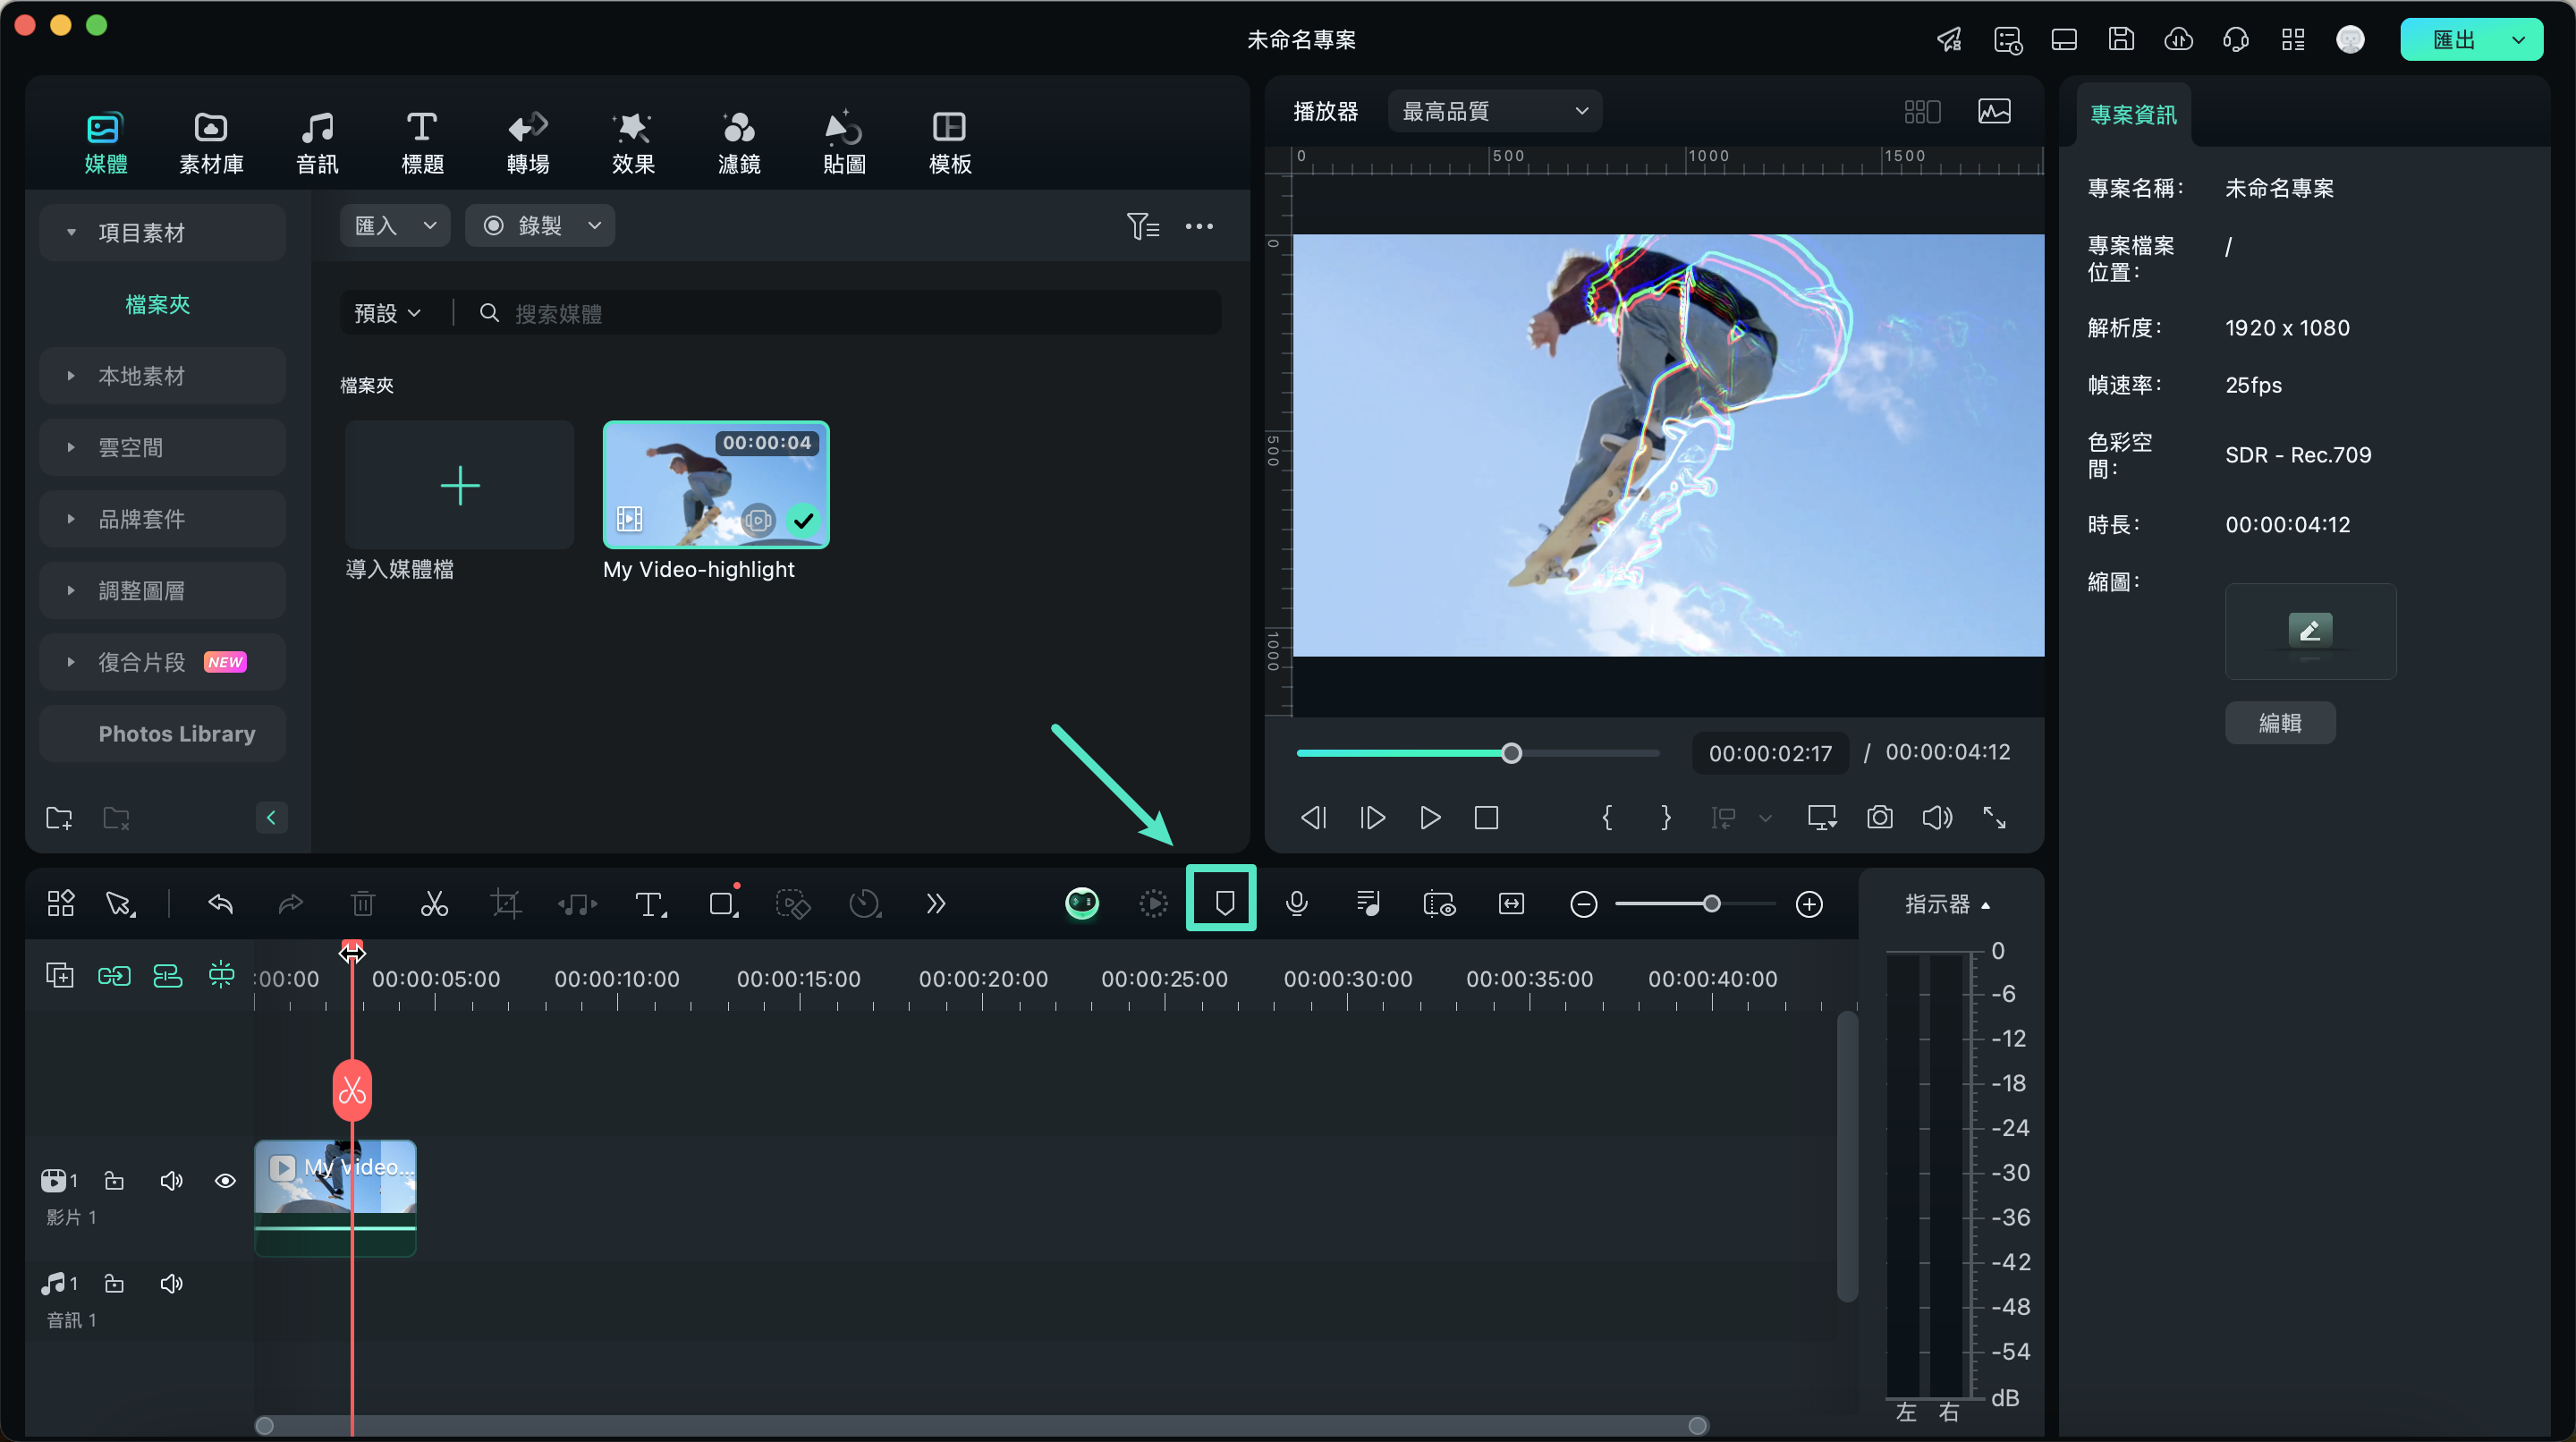The height and width of the screenshot is (1442, 2576).
Task: Click the cloud upload icon
Action: [x=2178, y=39]
